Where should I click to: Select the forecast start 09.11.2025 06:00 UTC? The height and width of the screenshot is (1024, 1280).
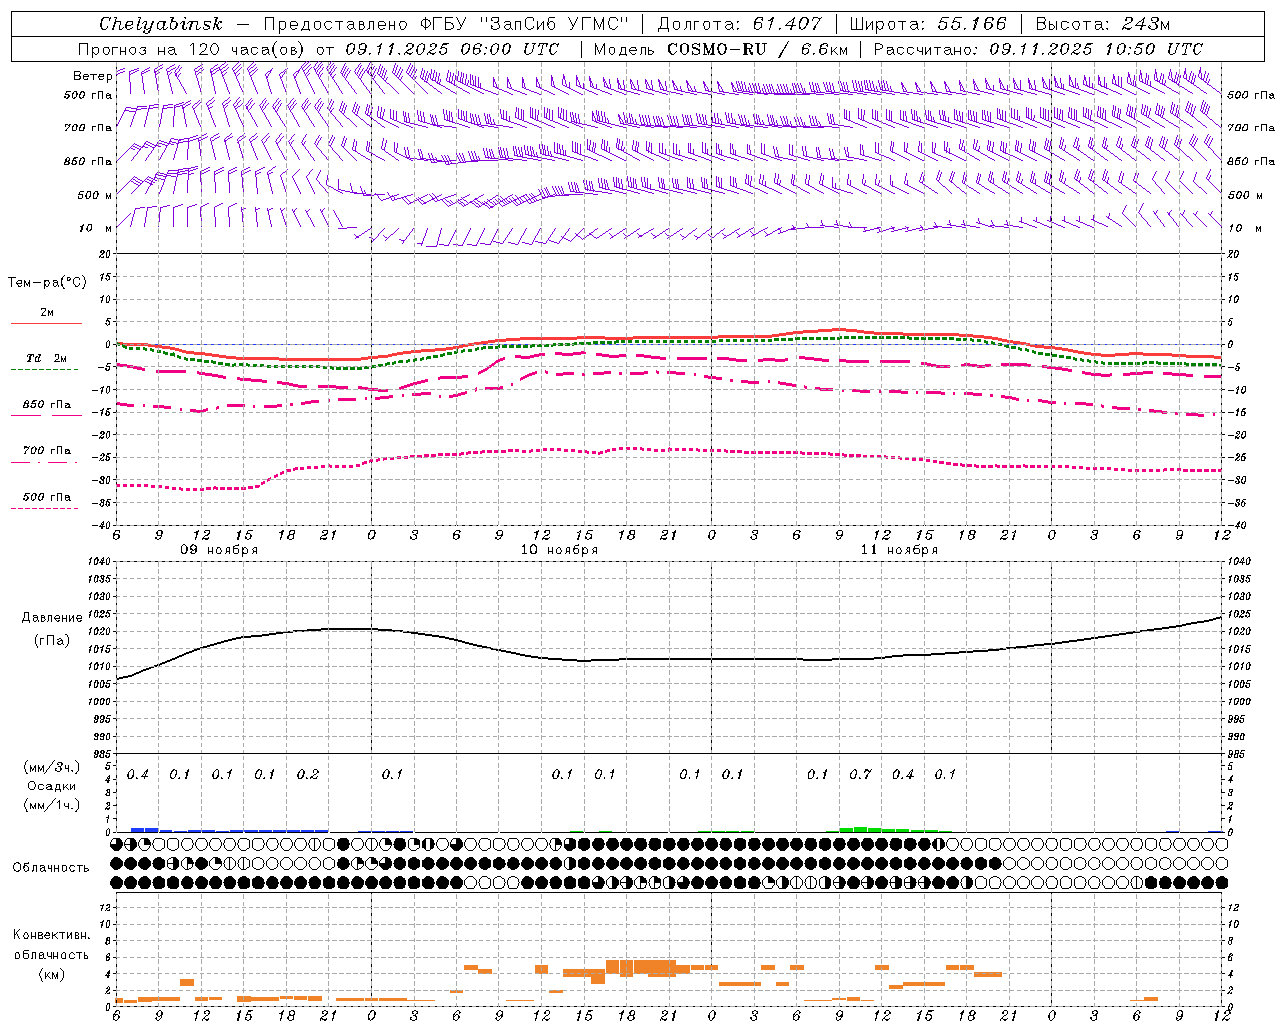point(452,49)
